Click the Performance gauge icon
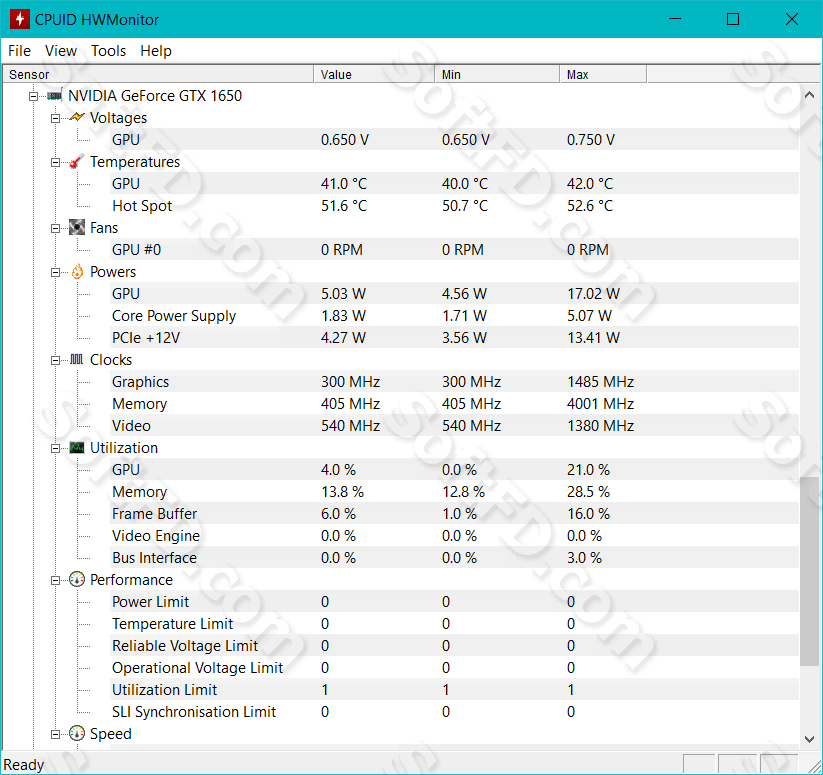823x775 pixels. coord(77,580)
